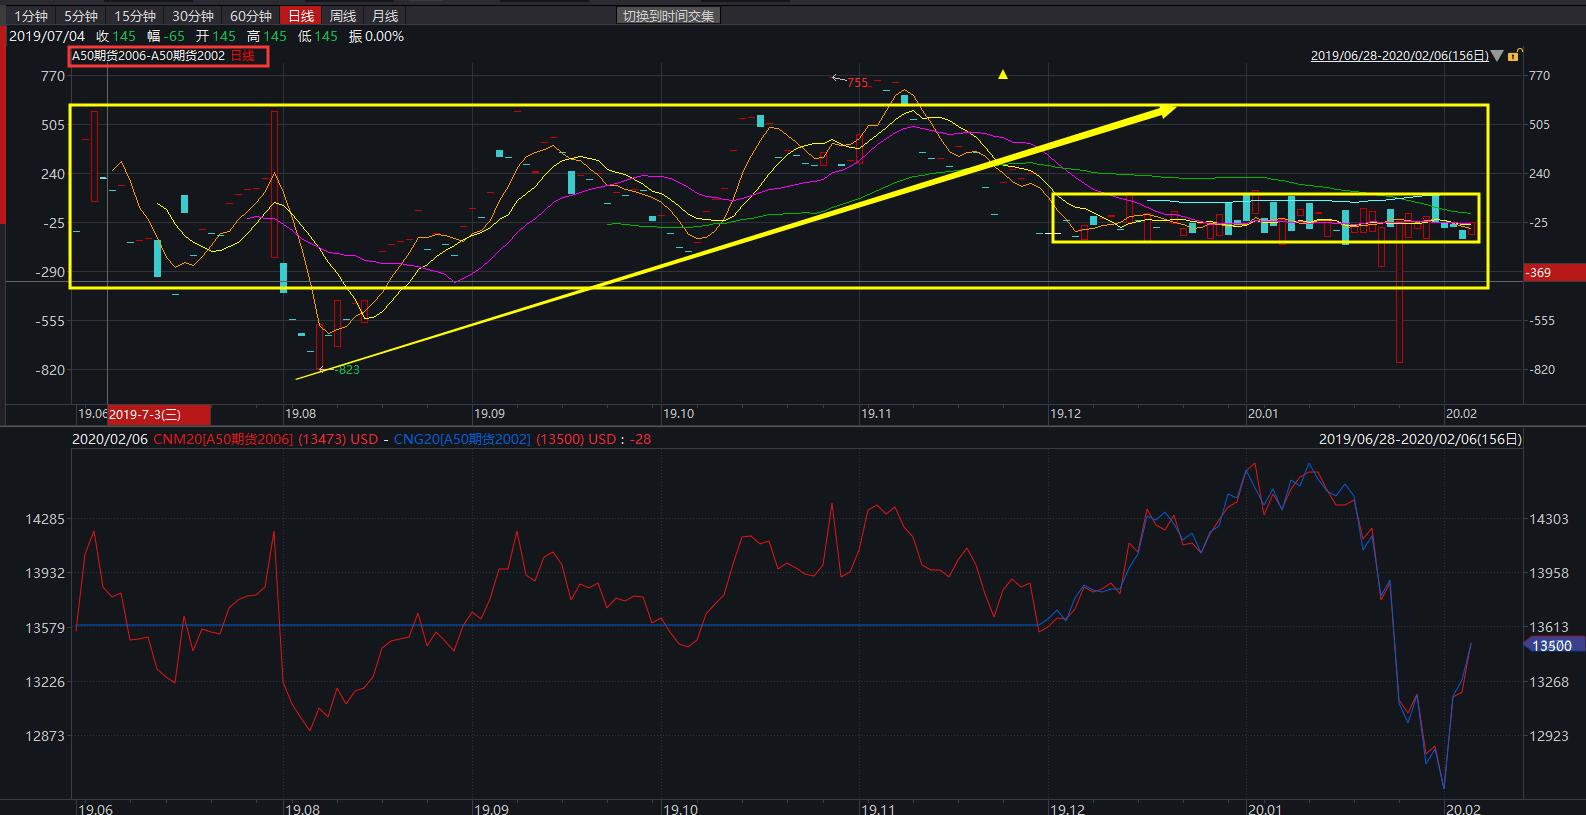The width and height of the screenshot is (1586, 815).
Task: Select the 30分钟 period tab
Action: click(193, 16)
